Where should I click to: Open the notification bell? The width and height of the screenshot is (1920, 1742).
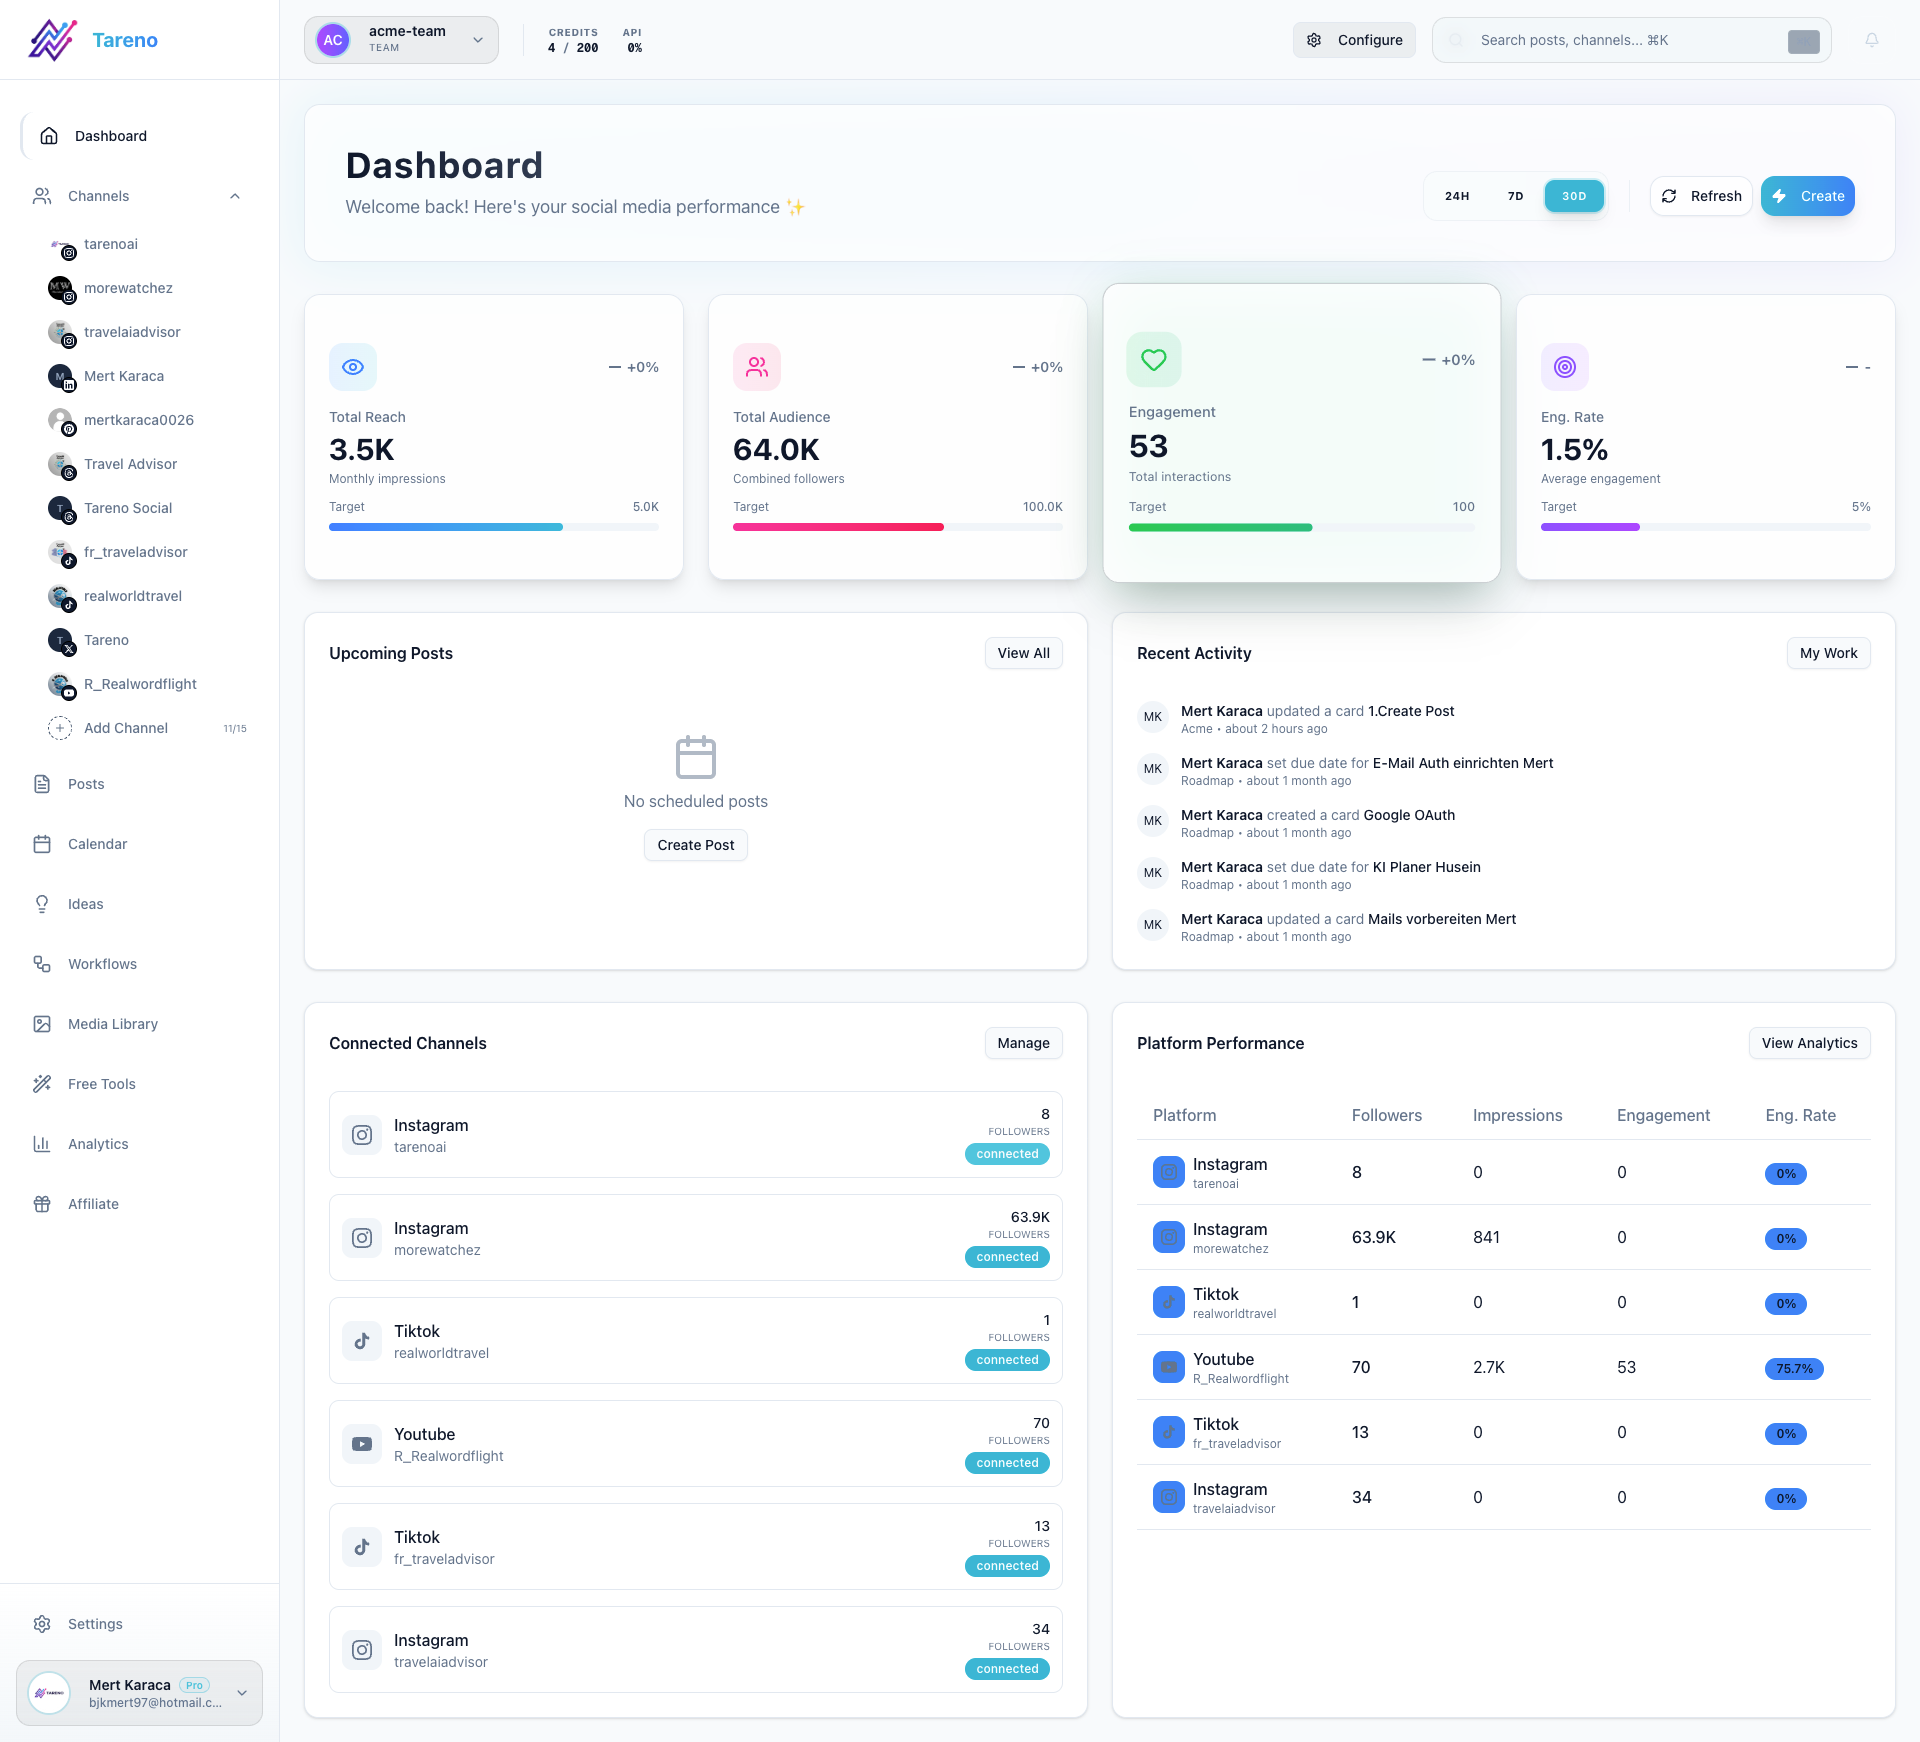pos(1871,40)
